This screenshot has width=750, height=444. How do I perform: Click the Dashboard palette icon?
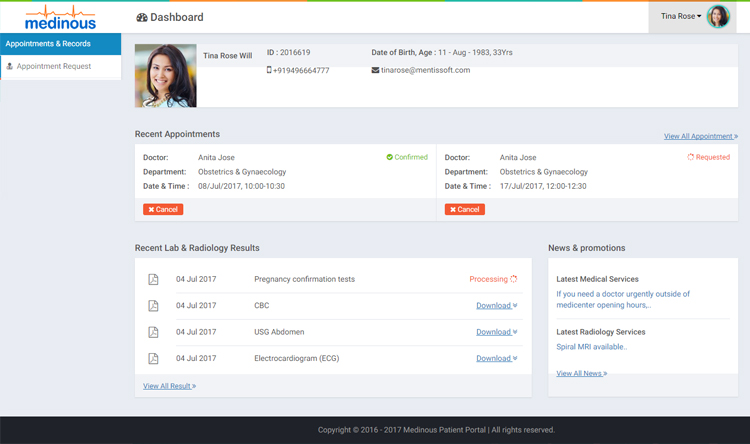tap(142, 17)
